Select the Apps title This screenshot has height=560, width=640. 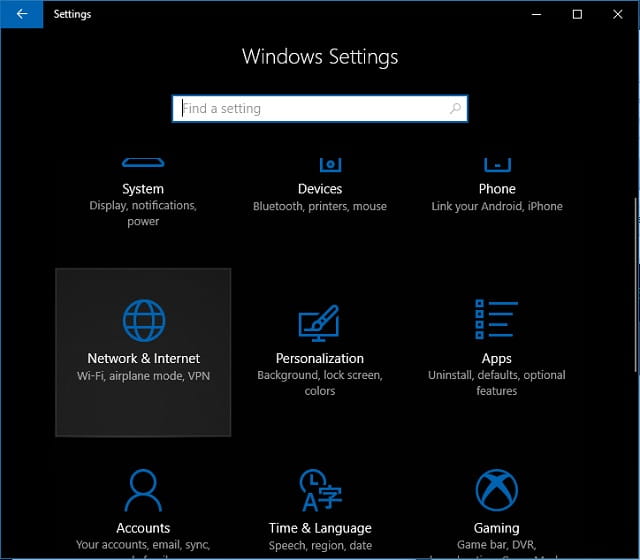click(496, 359)
